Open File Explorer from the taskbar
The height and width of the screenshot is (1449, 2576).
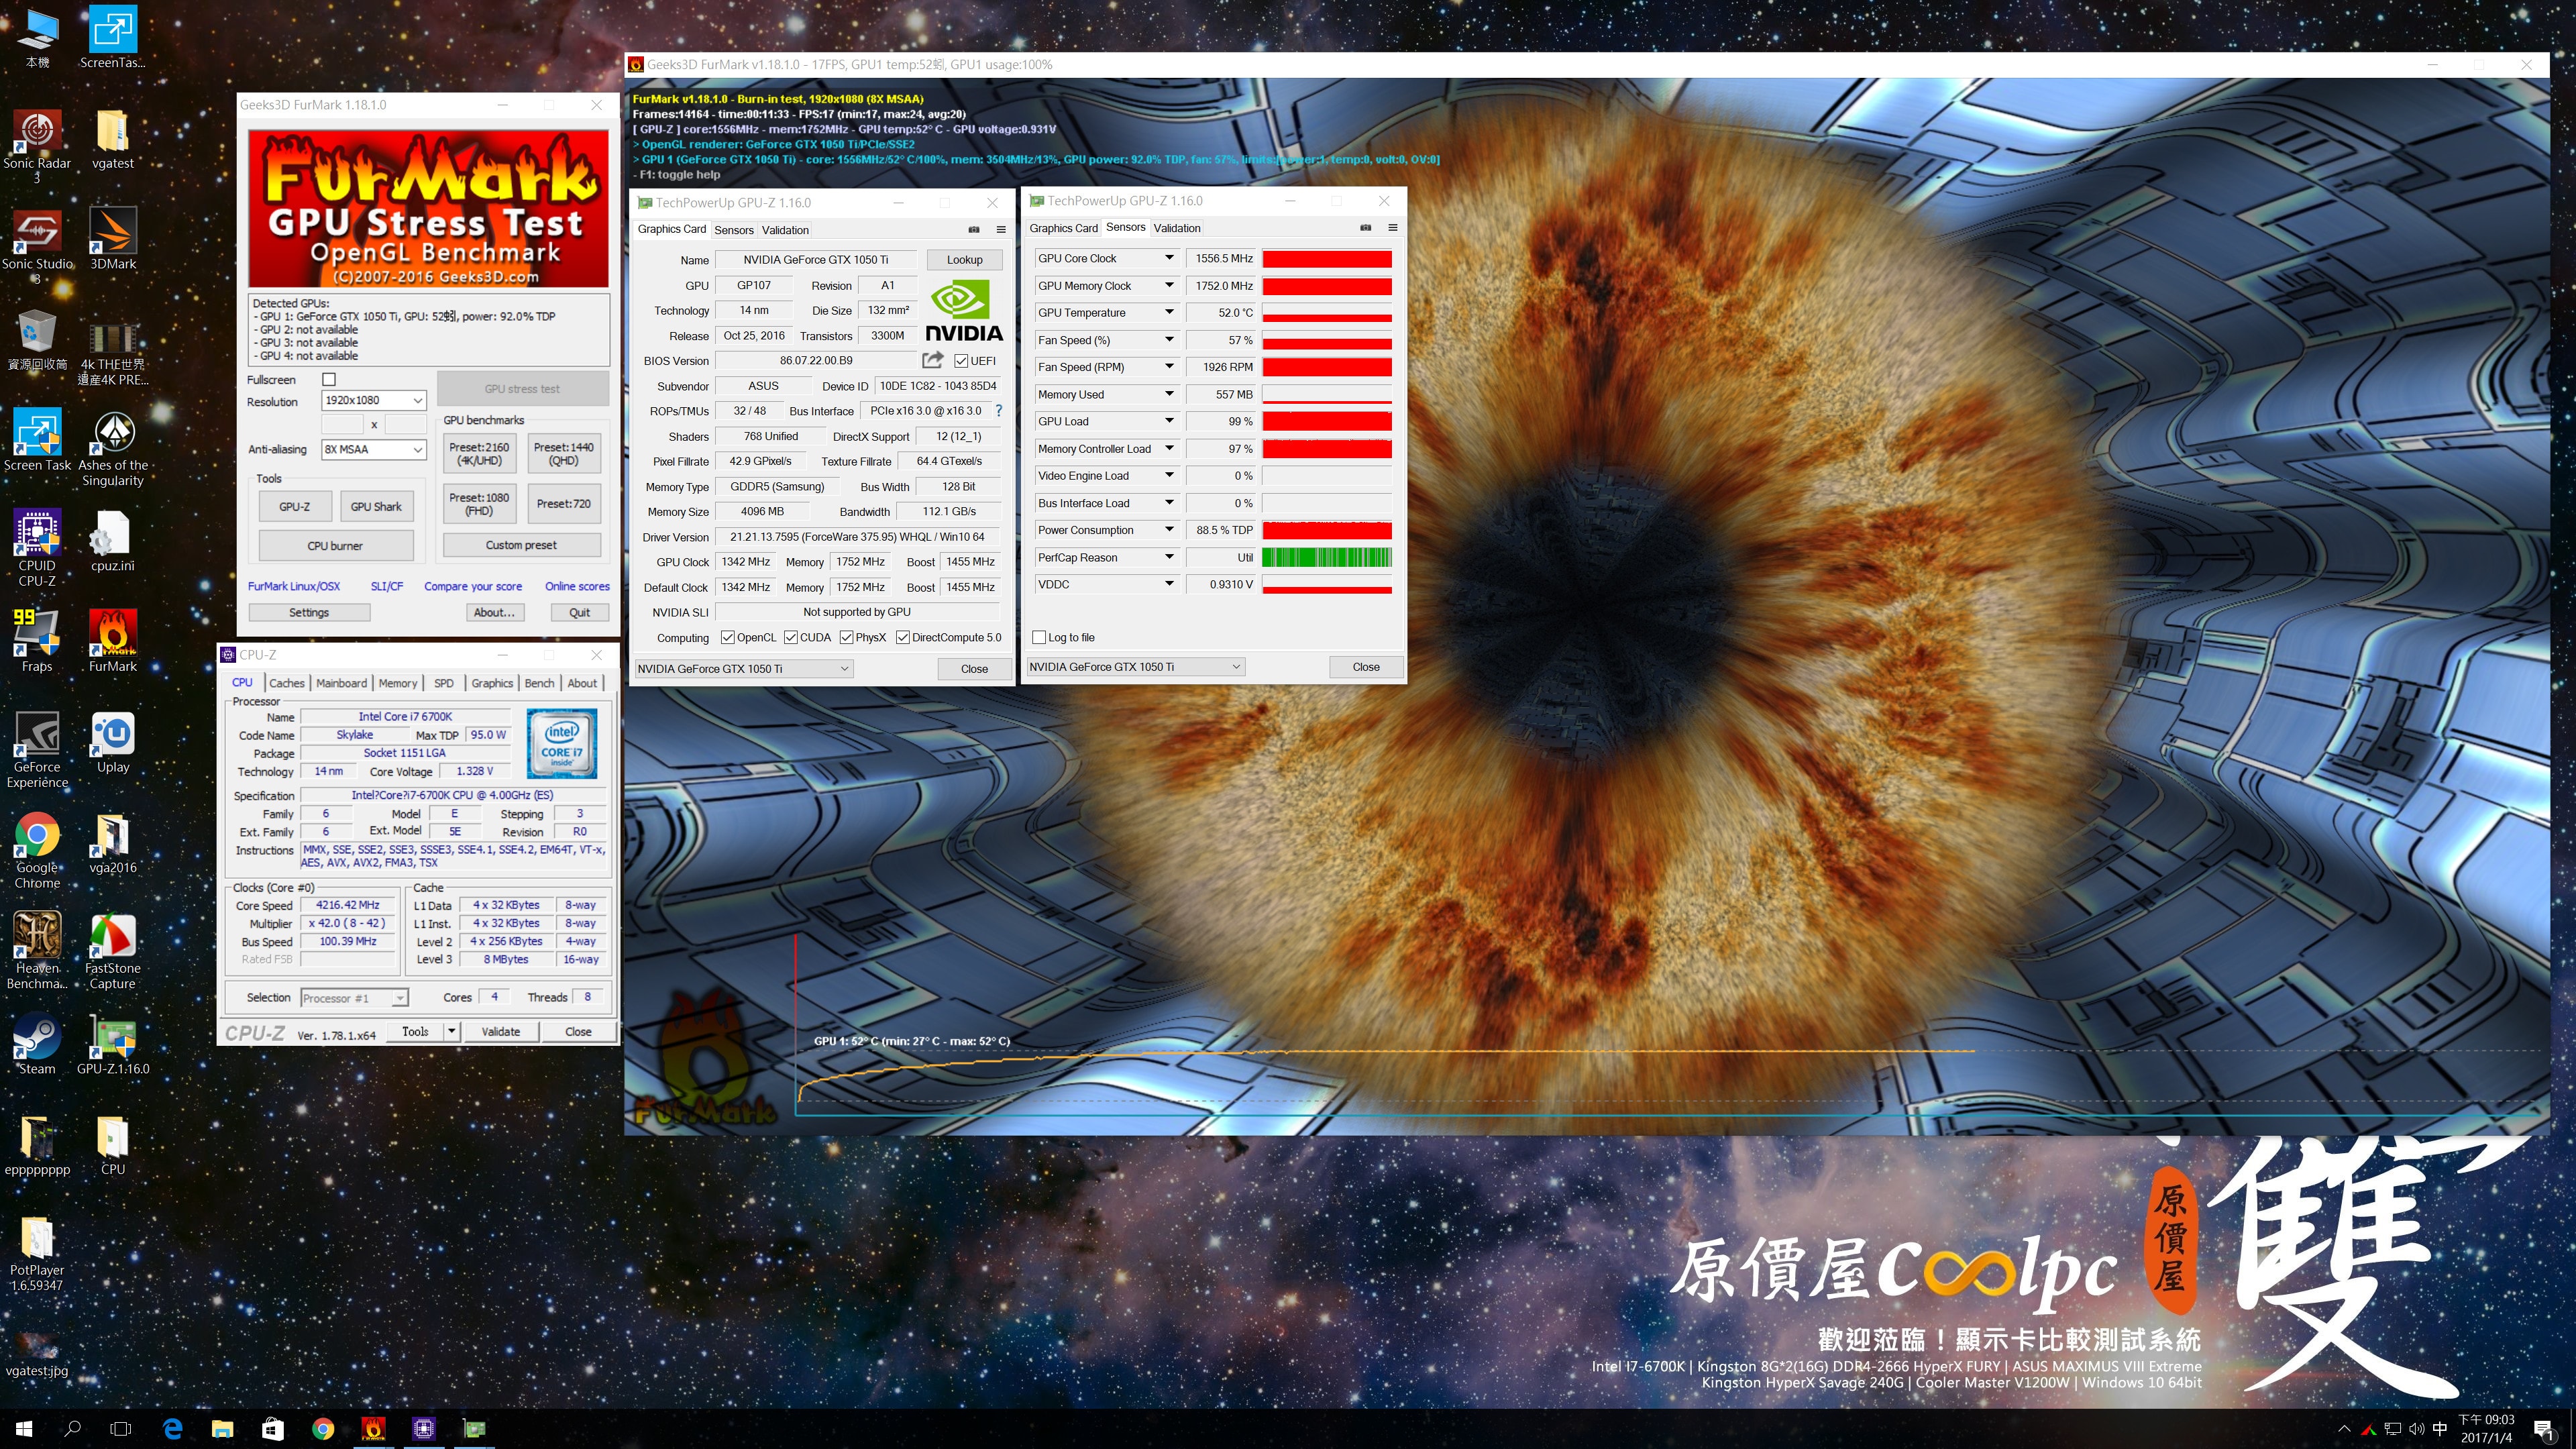[222, 1429]
